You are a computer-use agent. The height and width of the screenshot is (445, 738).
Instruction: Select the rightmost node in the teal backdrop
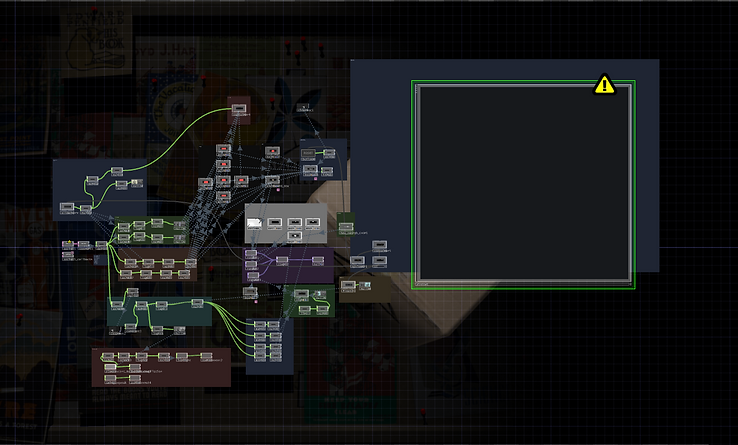pyautogui.click(x=197, y=302)
